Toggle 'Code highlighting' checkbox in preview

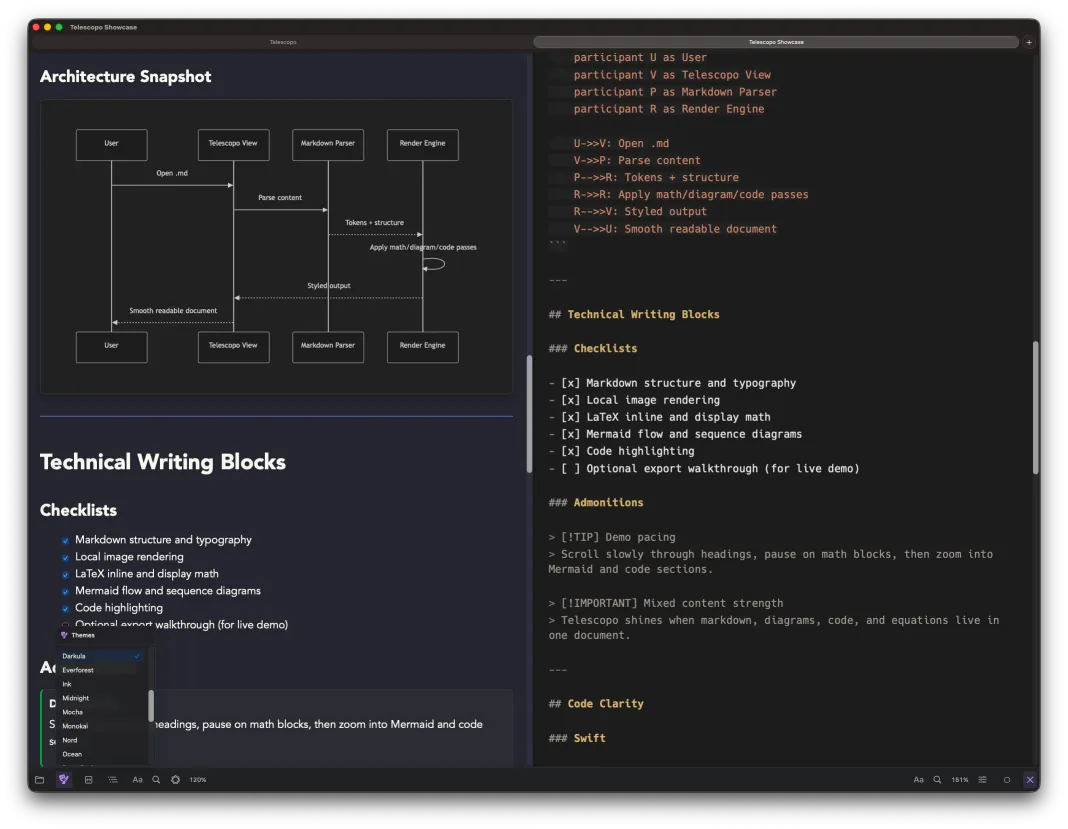pos(65,609)
